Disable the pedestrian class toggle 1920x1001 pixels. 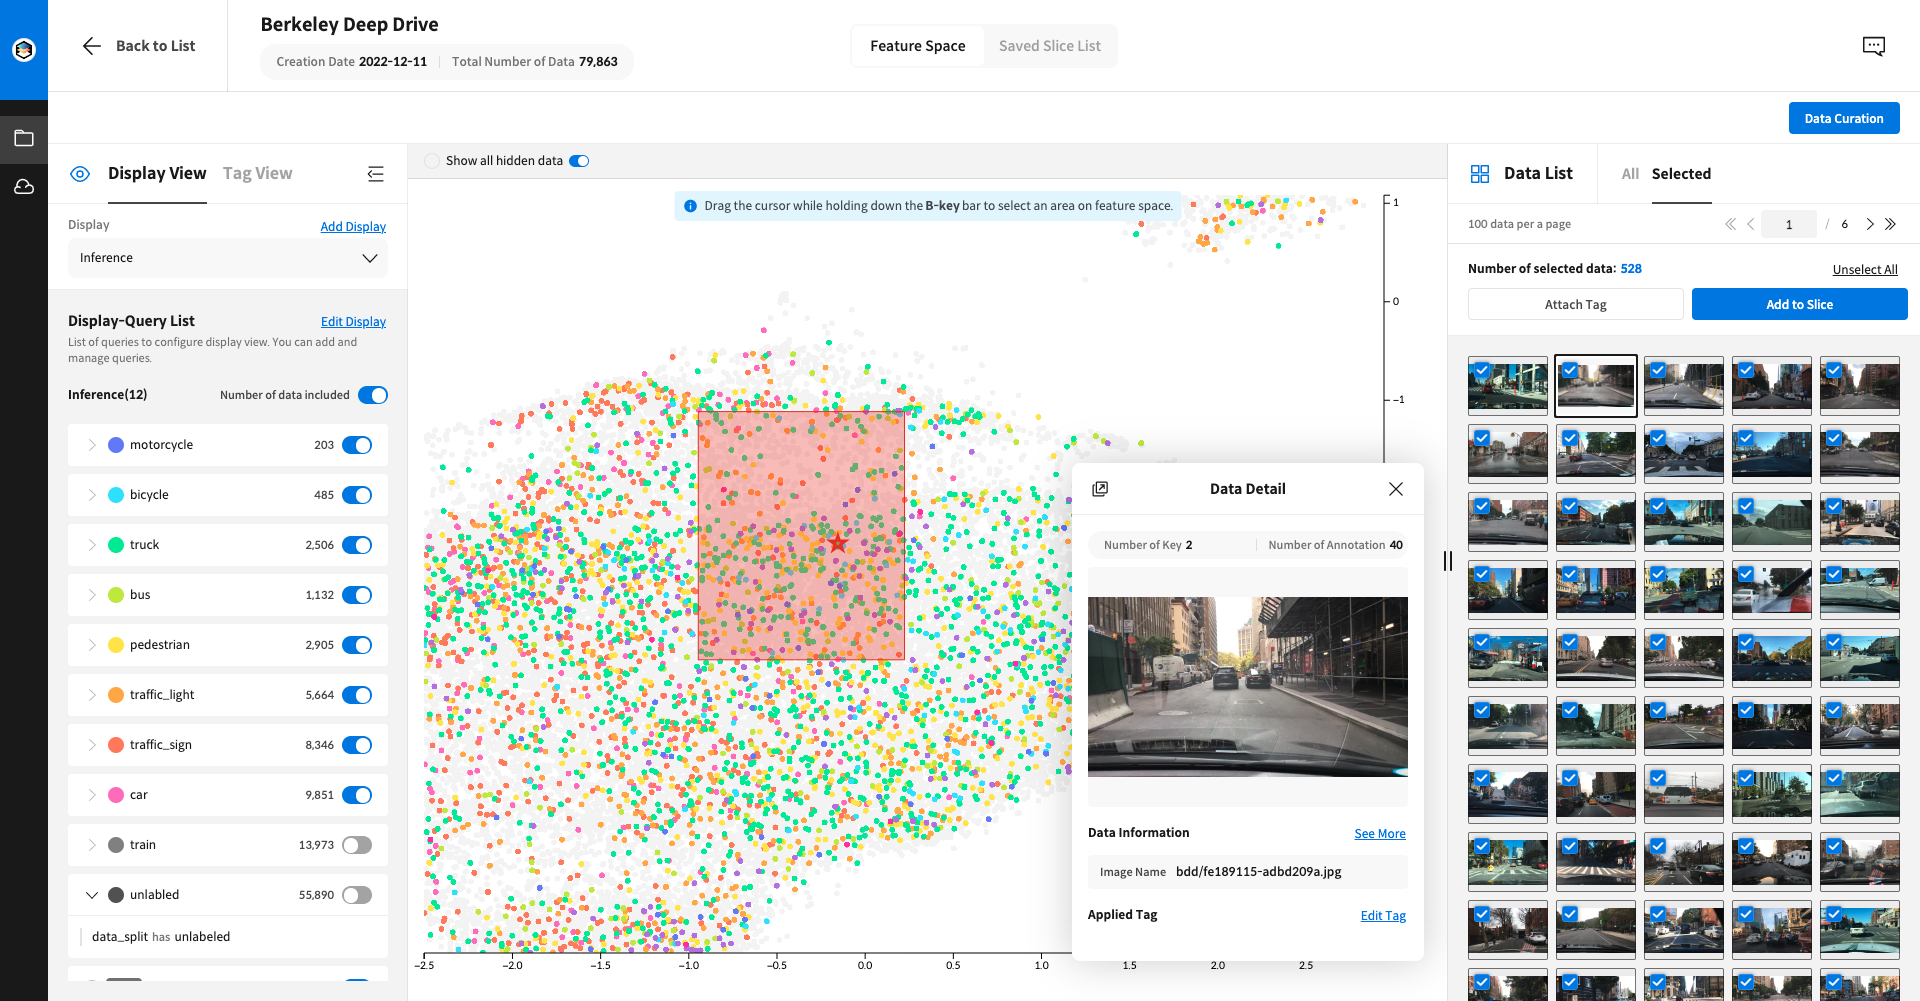coord(357,645)
